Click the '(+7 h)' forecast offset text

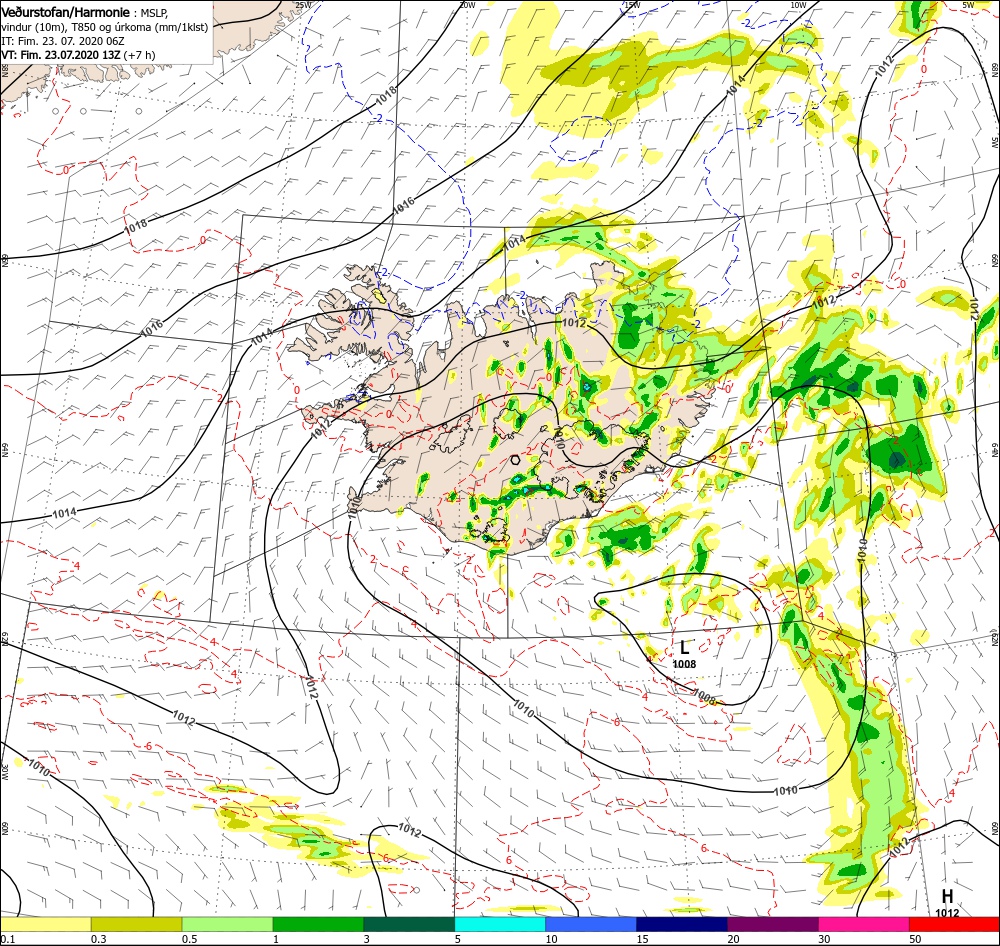pos(139,55)
